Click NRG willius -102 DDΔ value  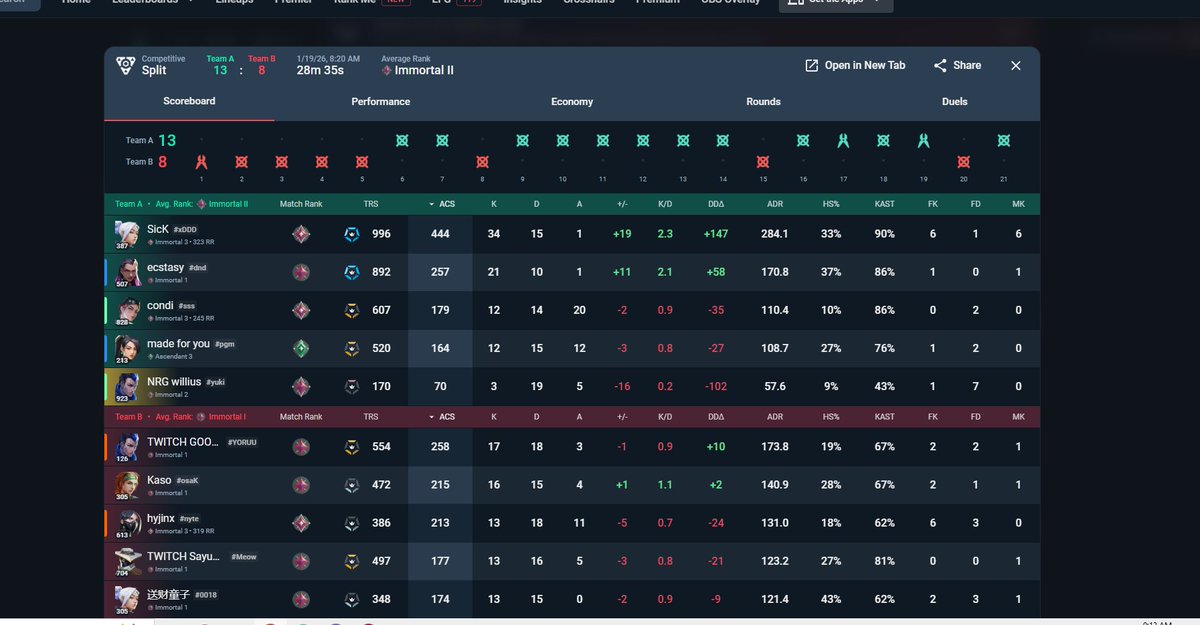tap(715, 386)
